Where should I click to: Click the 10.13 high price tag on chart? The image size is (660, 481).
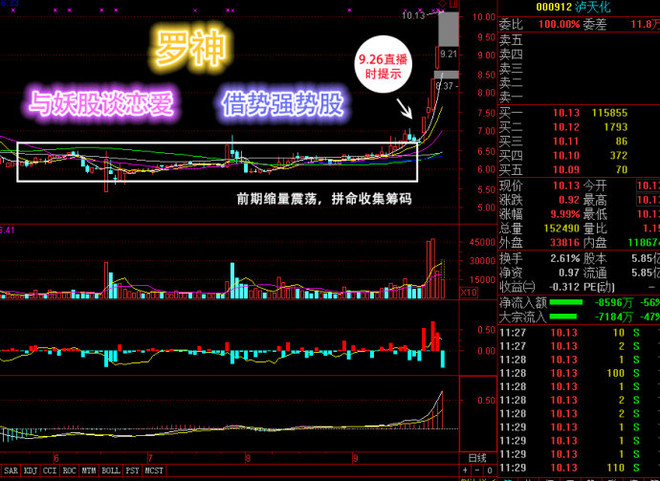(x=413, y=16)
